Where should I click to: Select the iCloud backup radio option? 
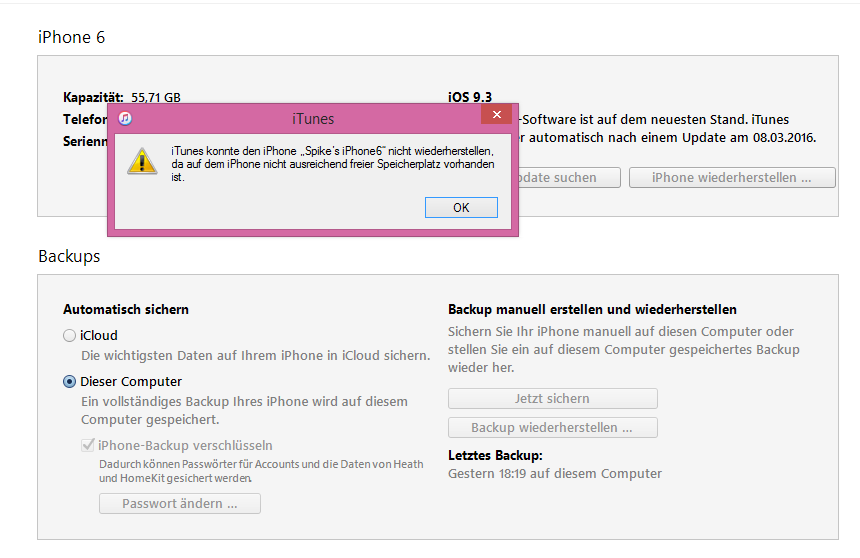point(69,336)
